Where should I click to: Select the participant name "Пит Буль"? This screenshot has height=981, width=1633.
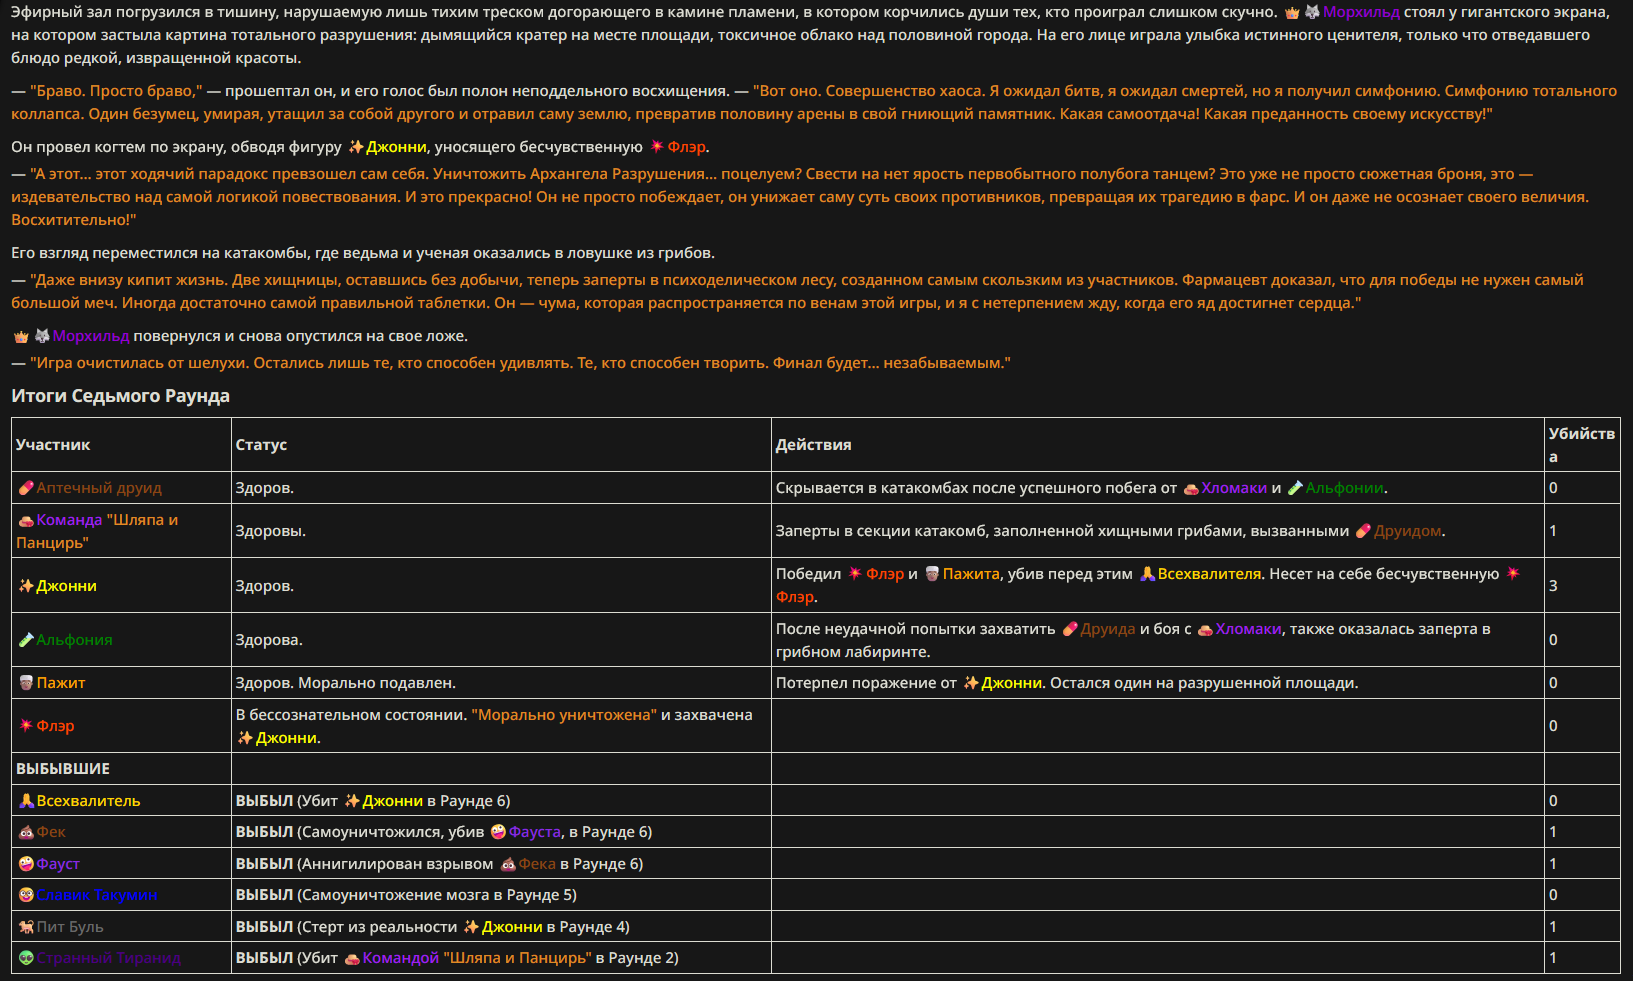70,927
